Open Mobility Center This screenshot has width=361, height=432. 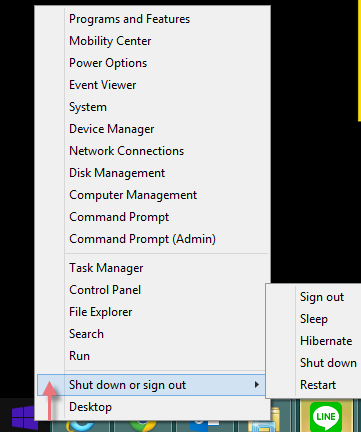pyautogui.click(x=110, y=41)
